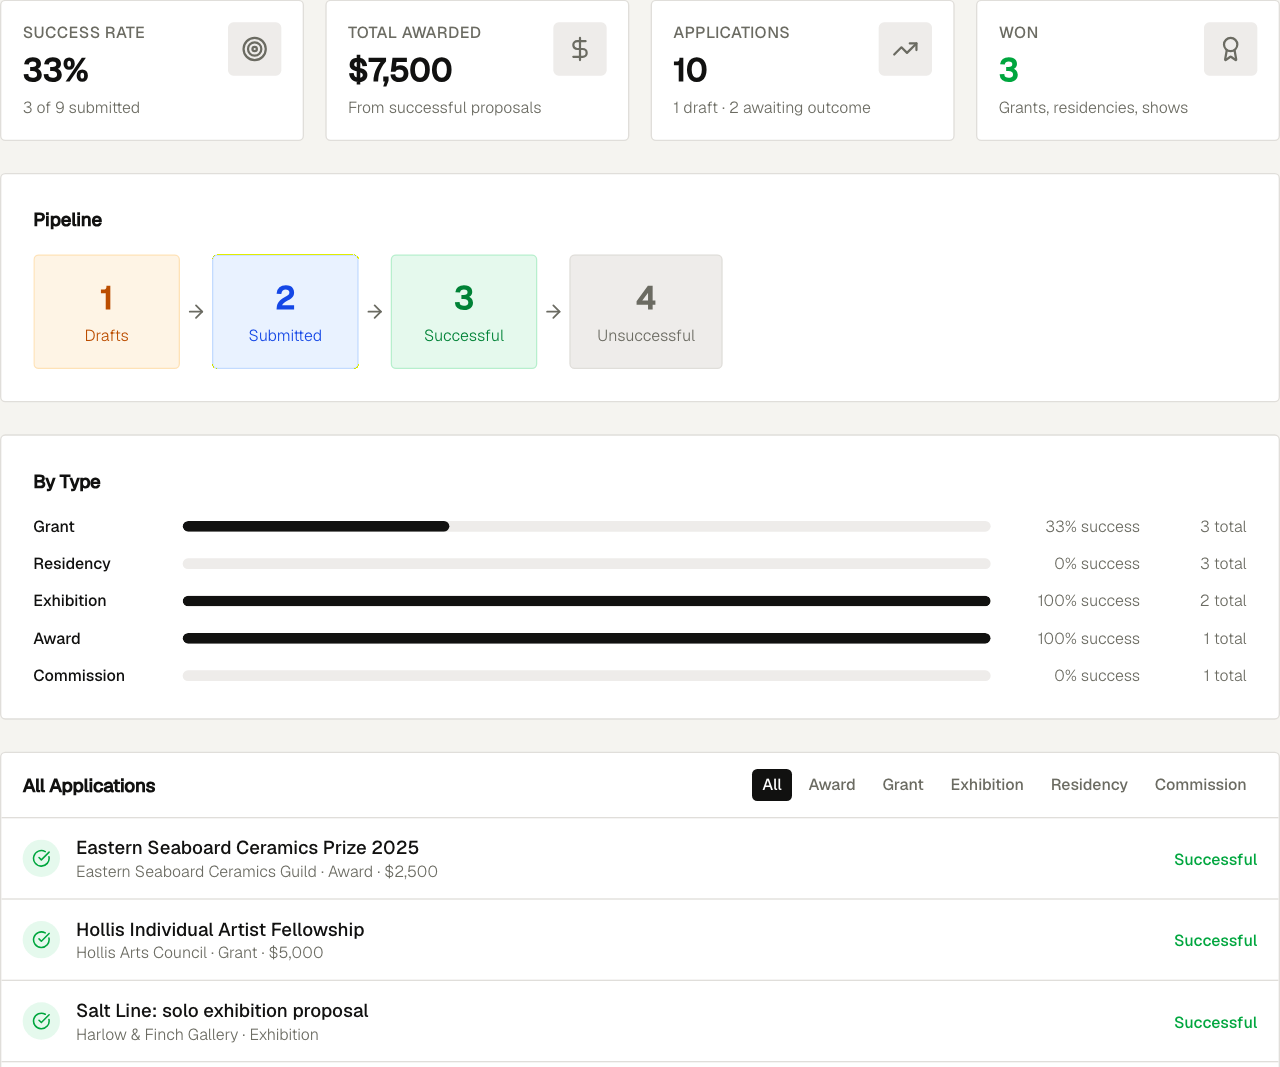Open the Submitted pipeline stage
Screen dimensions: 1280x1067
(285, 312)
